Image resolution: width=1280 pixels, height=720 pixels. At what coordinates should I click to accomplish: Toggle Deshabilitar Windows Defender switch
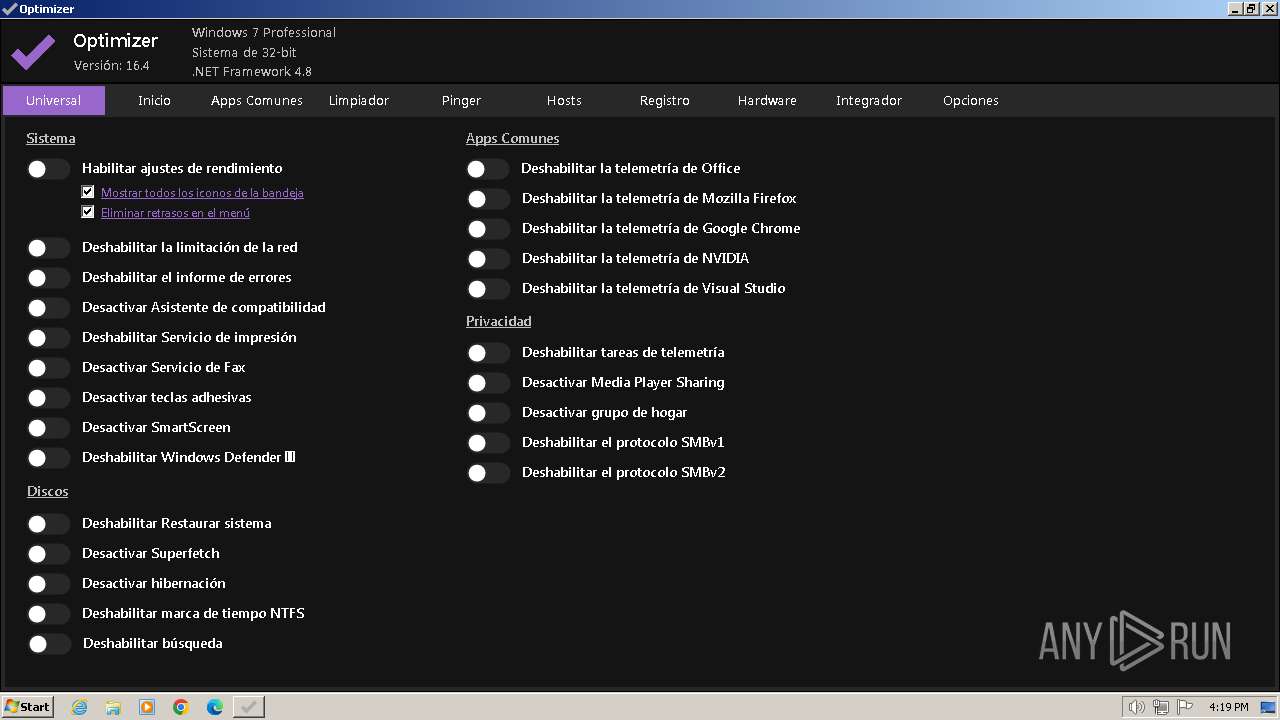[48, 458]
